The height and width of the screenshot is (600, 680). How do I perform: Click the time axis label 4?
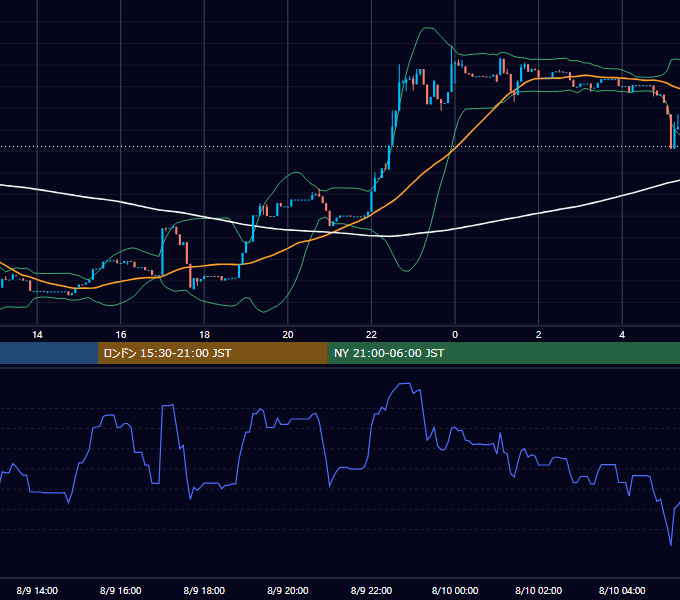622,335
